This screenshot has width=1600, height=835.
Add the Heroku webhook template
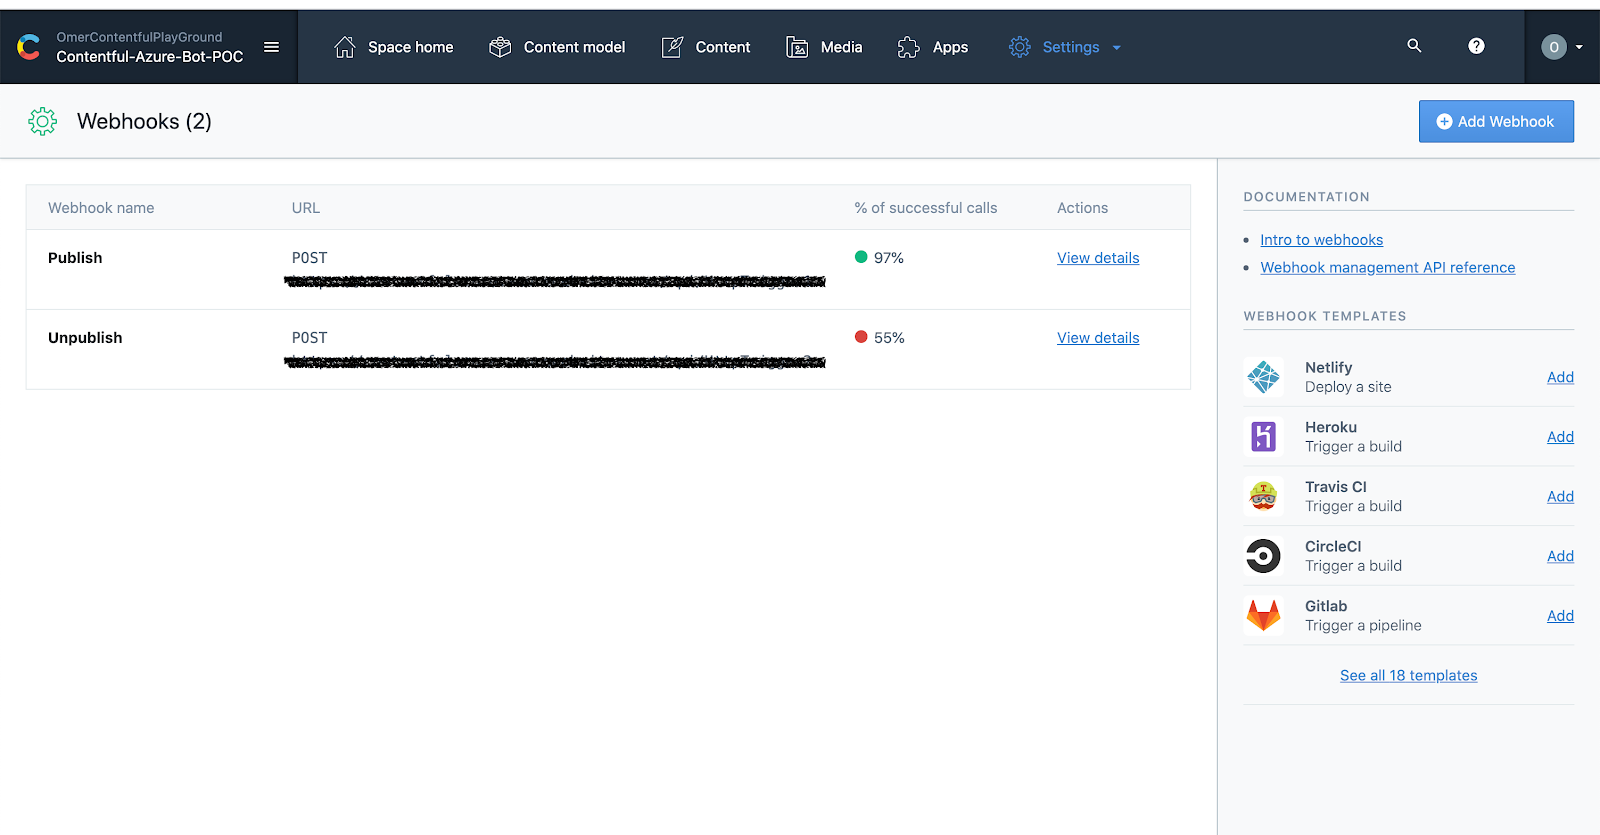pos(1560,437)
